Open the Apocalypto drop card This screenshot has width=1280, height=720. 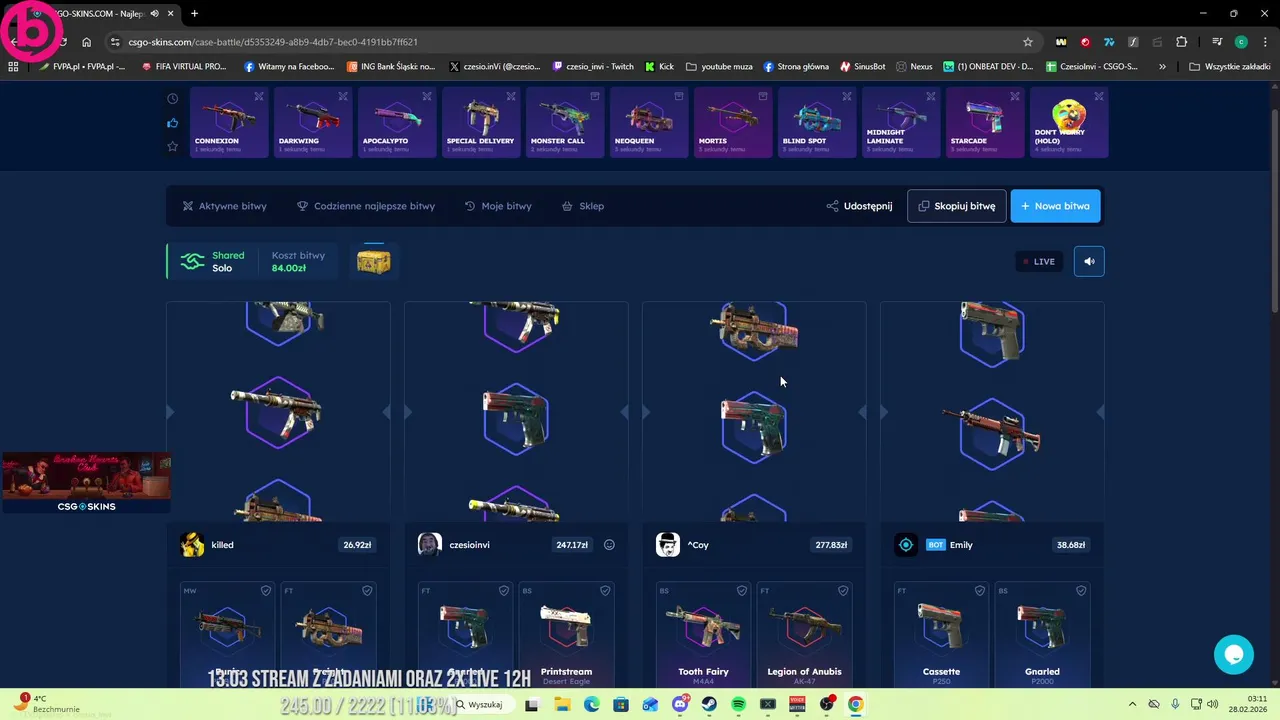click(x=397, y=122)
